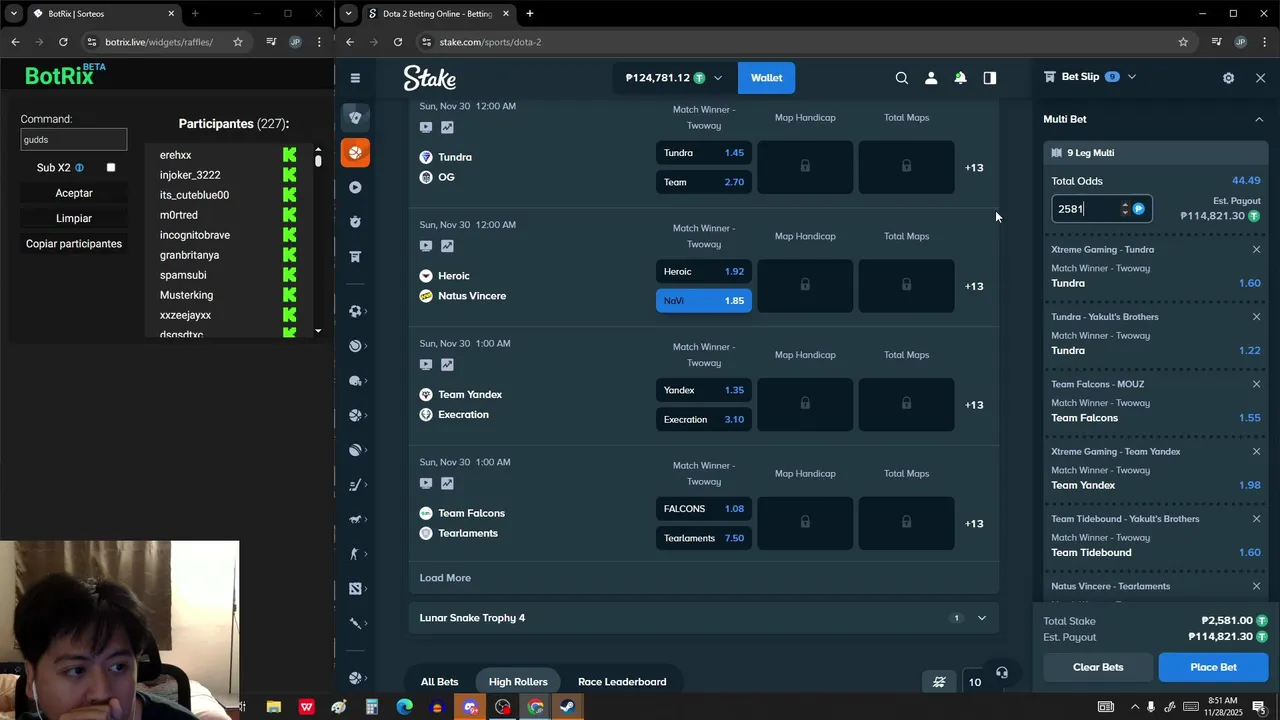
Task: Expand +13 markets for Team Yandex vs Execration
Action: 974,405
